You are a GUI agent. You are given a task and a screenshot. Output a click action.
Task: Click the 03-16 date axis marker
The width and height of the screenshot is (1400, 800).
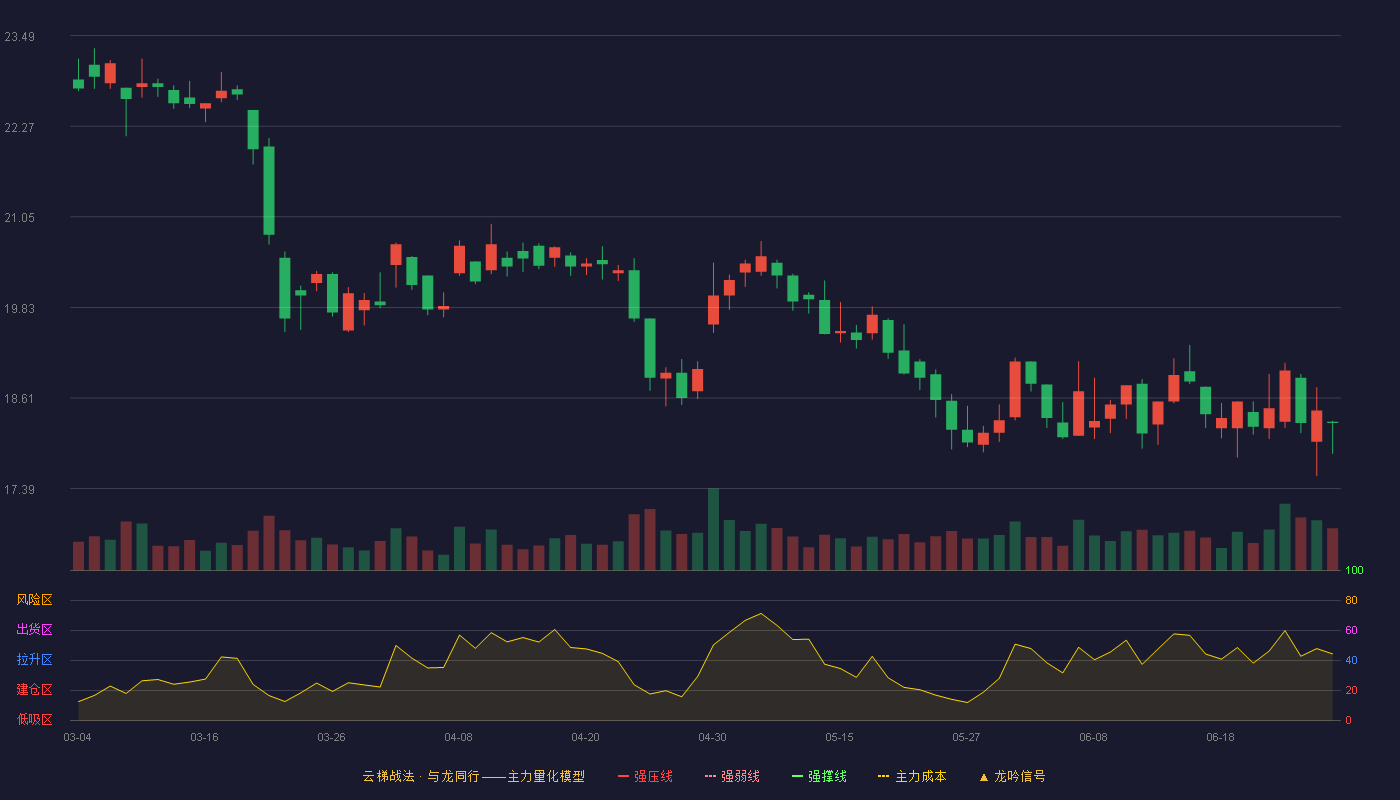tap(204, 737)
